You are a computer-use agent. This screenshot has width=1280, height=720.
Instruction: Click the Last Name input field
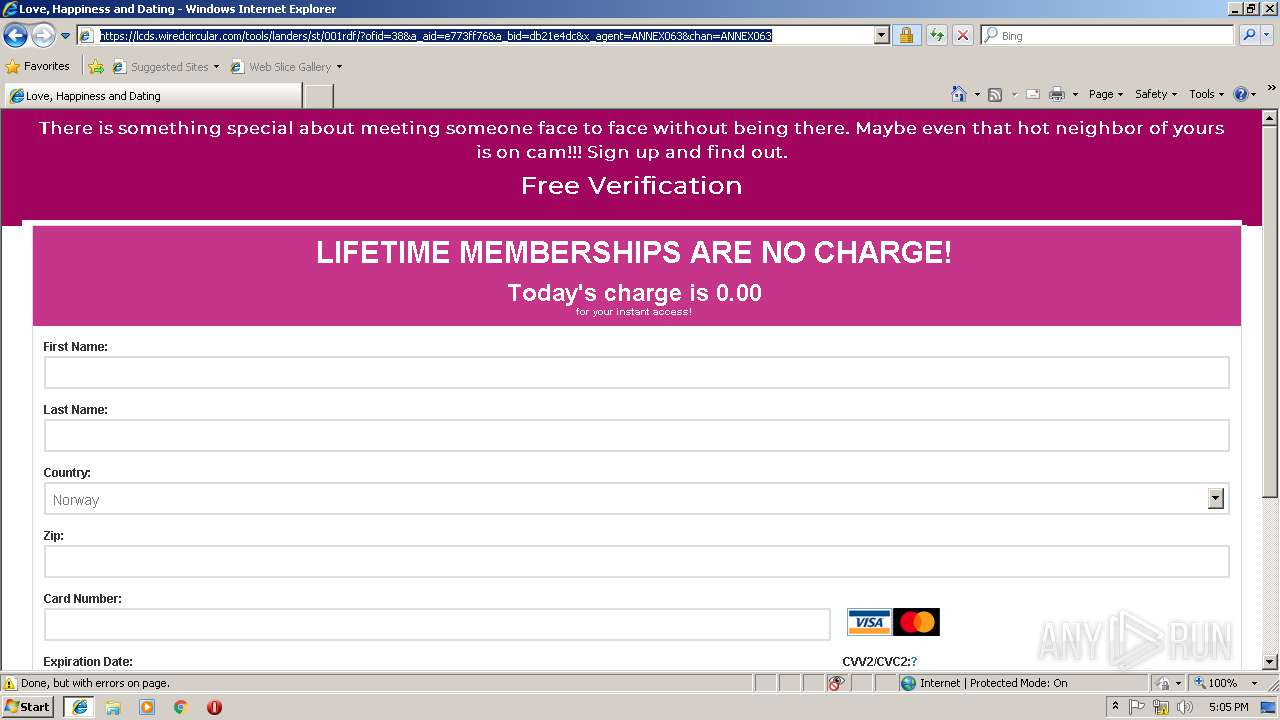pos(636,435)
